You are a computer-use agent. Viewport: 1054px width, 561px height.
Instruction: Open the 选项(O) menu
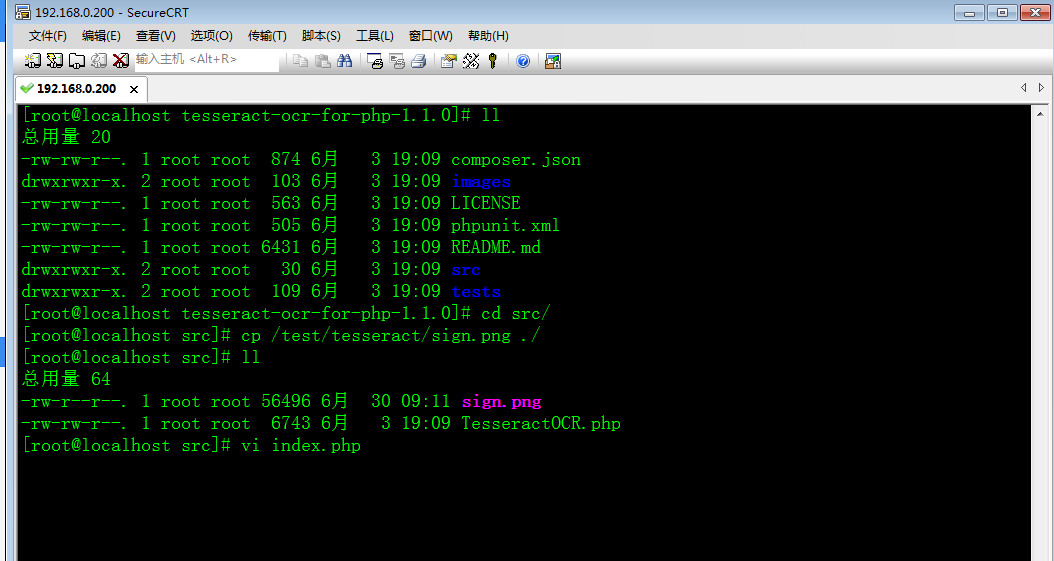tap(212, 36)
